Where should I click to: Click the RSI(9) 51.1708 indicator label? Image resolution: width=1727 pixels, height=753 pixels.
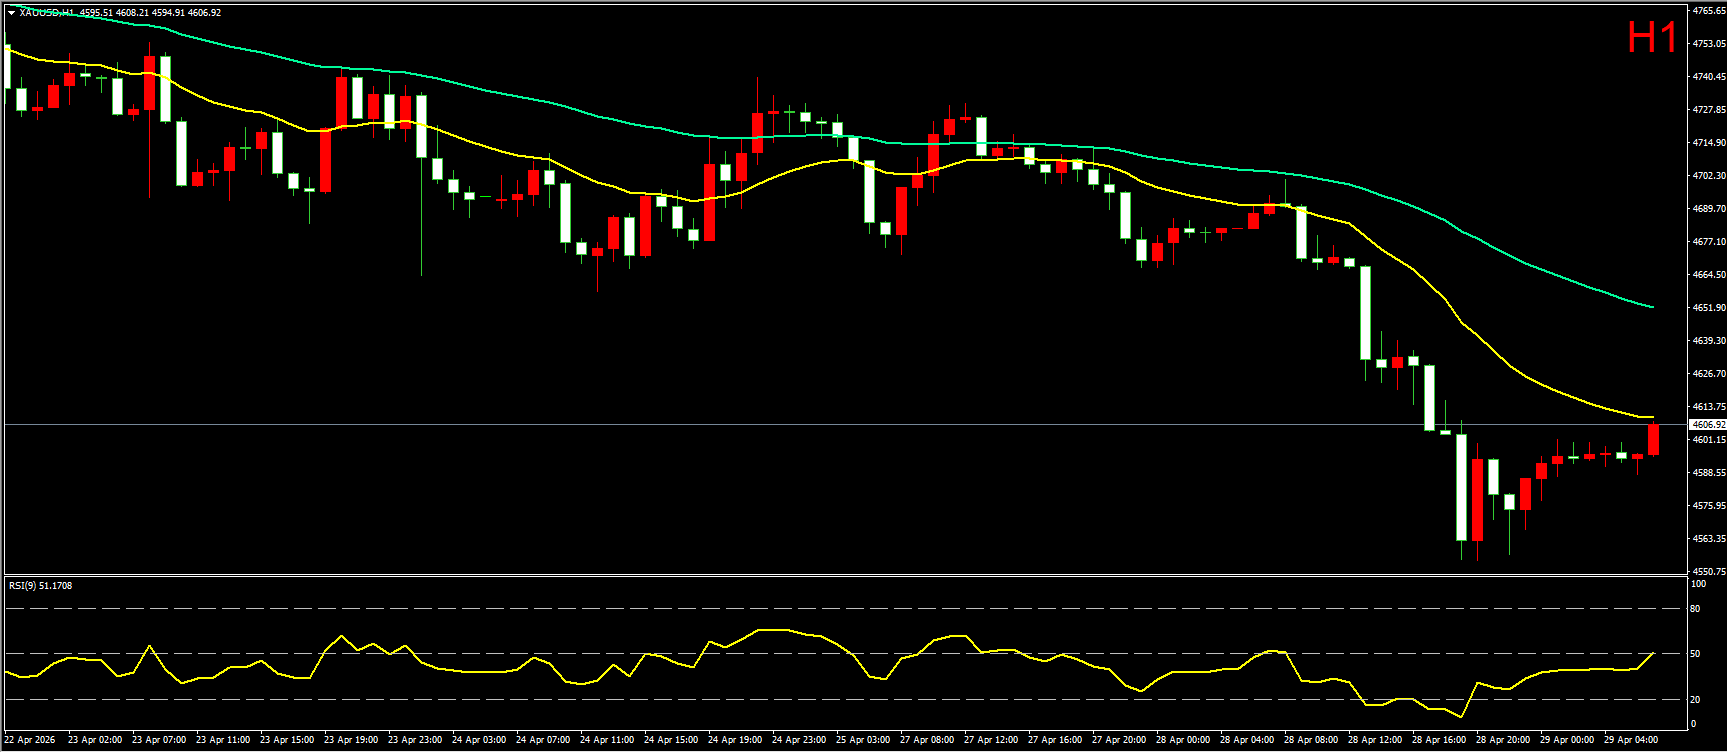41,585
